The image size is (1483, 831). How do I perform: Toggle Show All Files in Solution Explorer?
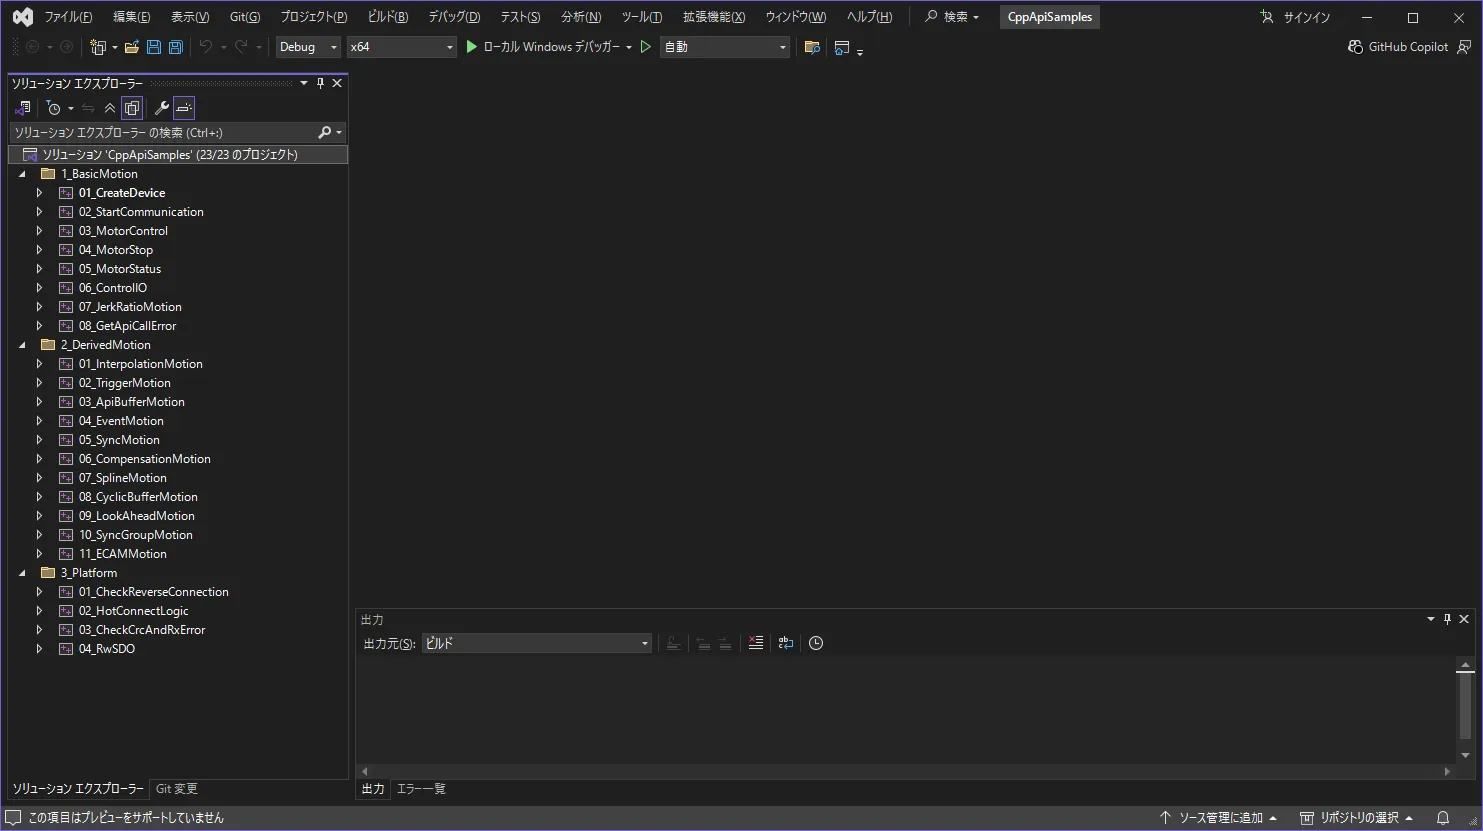(x=131, y=107)
